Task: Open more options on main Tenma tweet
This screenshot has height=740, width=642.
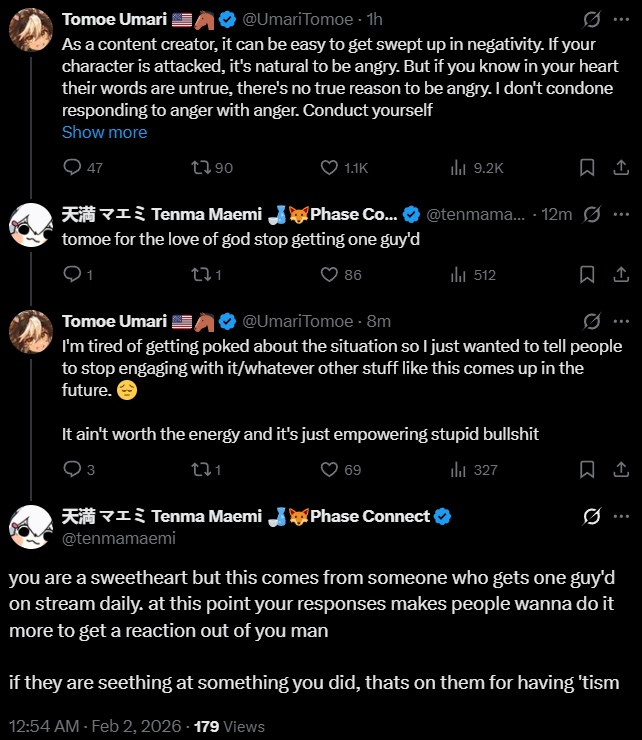Action: 621,516
